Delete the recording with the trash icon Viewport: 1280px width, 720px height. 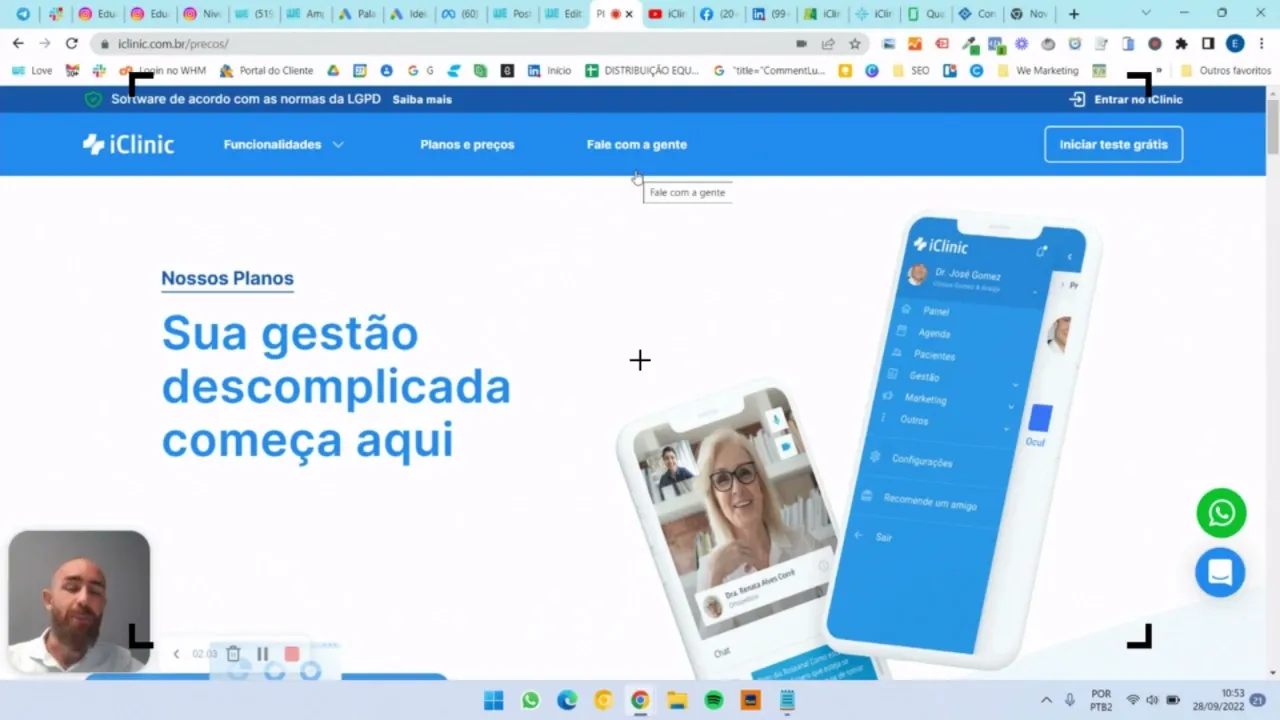[x=233, y=654]
